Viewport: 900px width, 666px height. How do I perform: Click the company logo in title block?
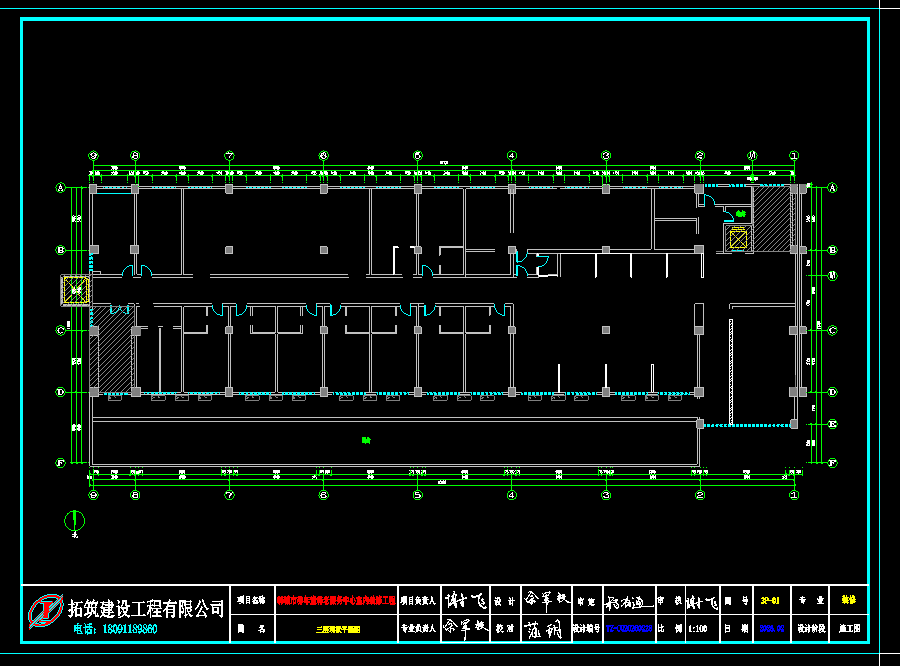pyautogui.click(x=44, y=610)
